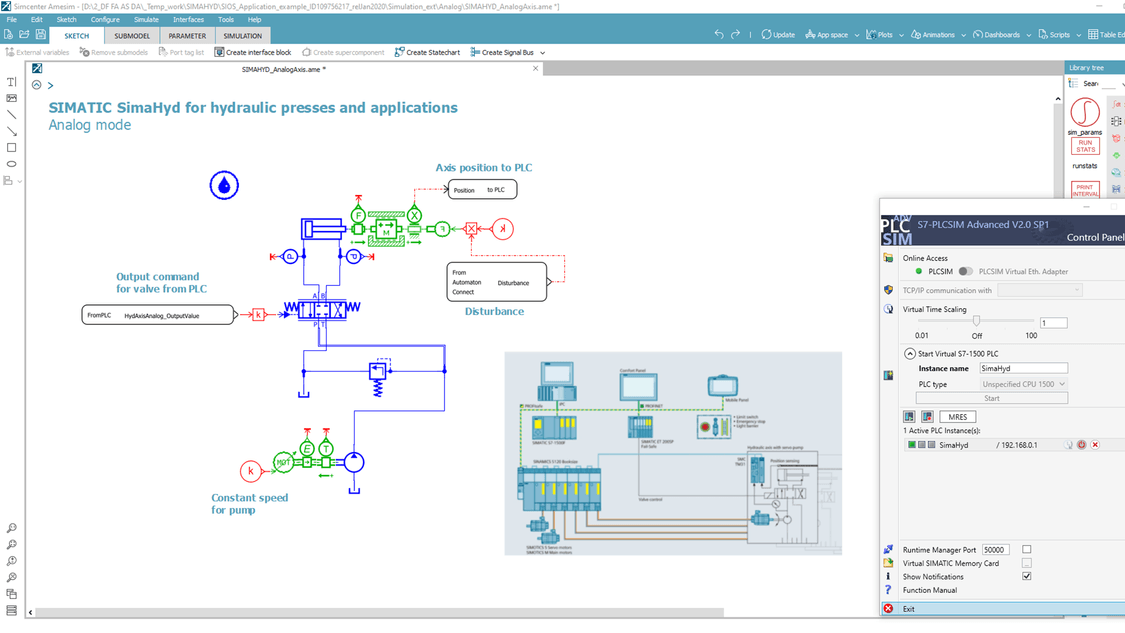This screenshot has height=633, width=1125.
Task: Select the Line drawing tool
Action: (11, 115)
